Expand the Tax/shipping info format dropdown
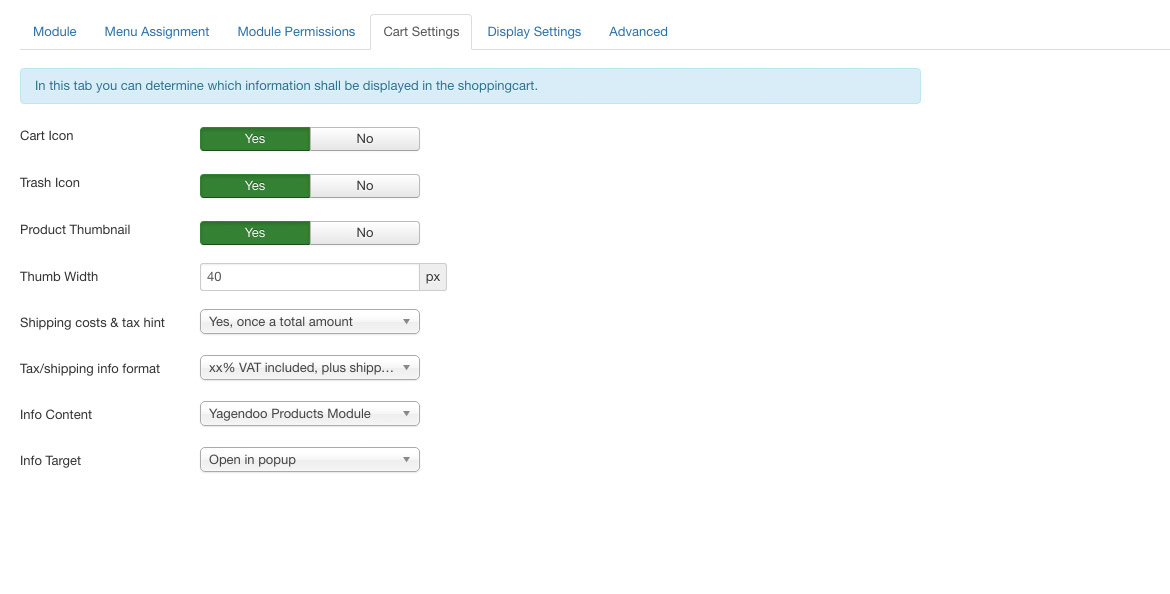The width and height of the screenshot is (1170, 594). [x=310, y=368]
